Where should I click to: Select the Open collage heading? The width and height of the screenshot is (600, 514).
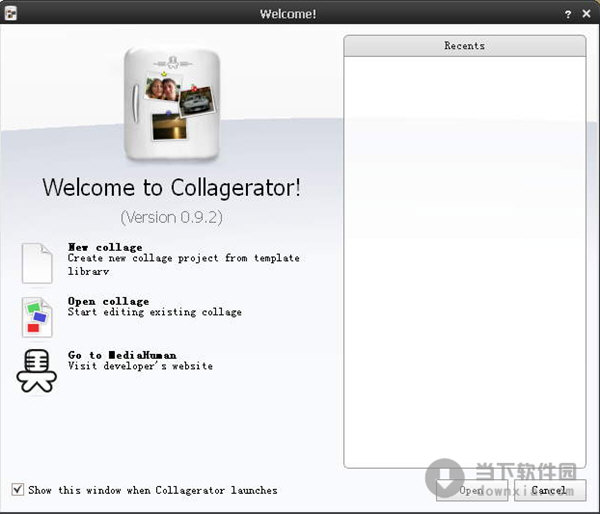109,301
